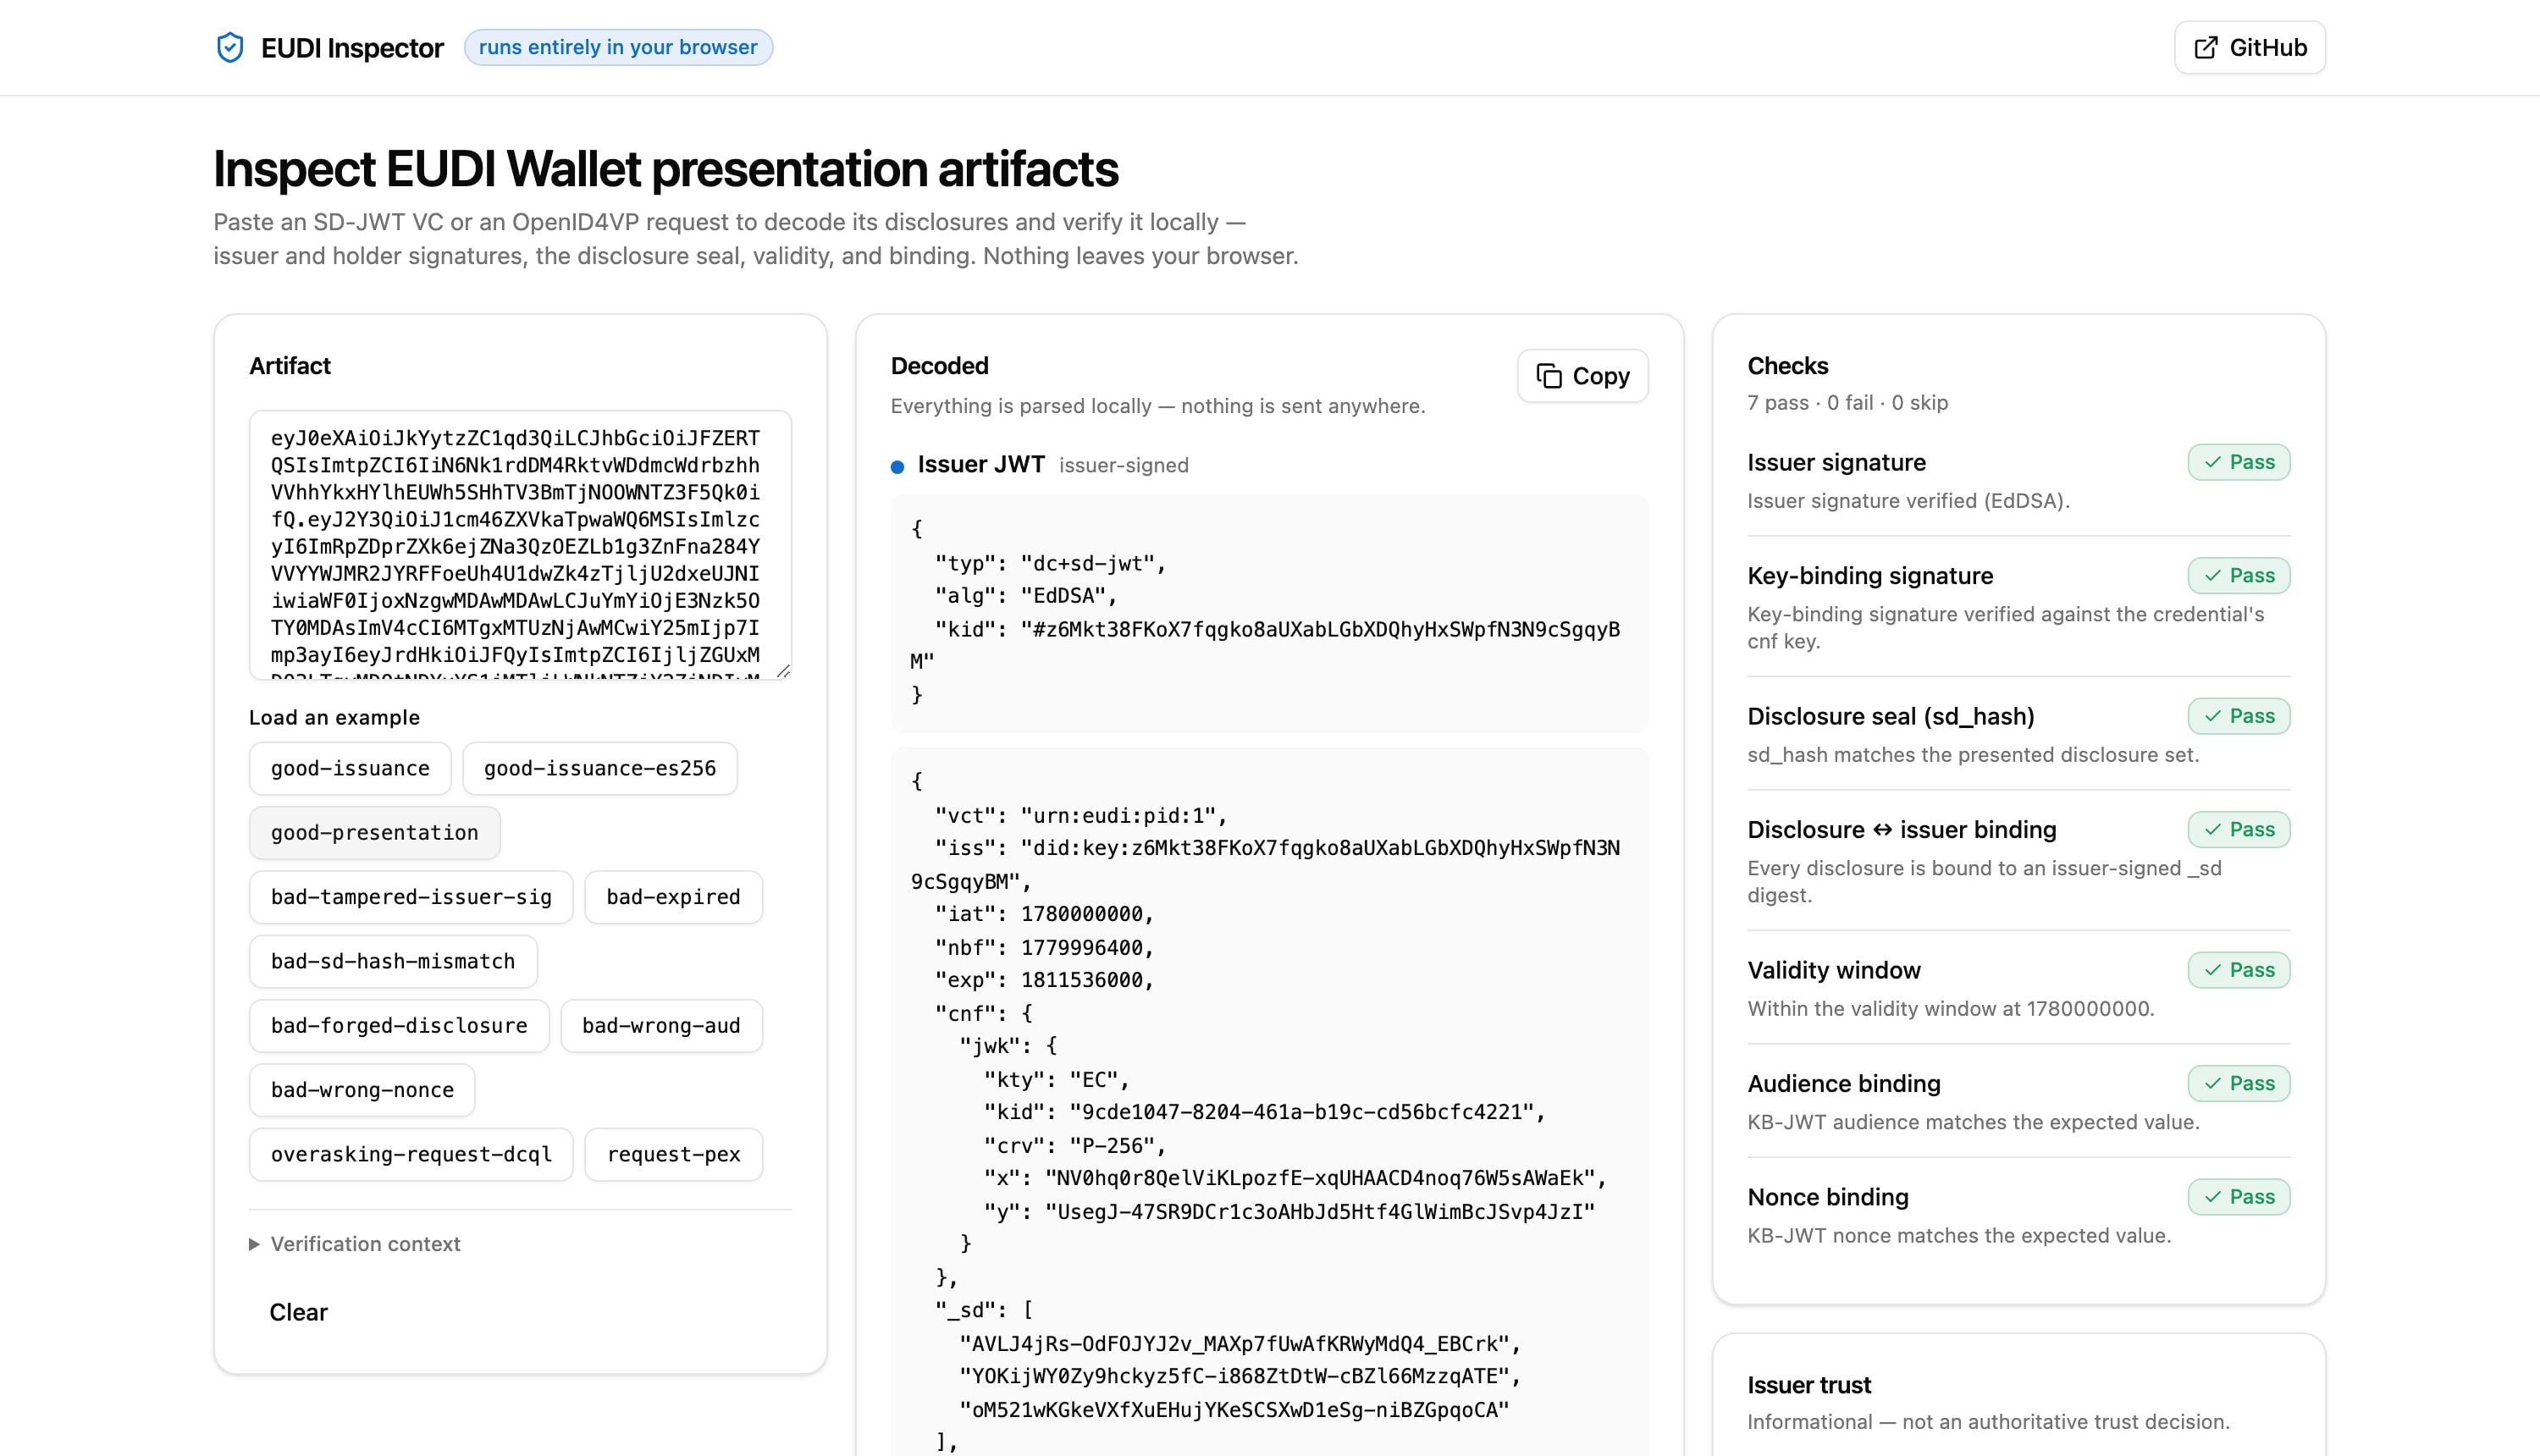Image resolution: width=2540 pixels, height=1456 pixels.
Task: Click the Checks panel heading
Action: (x=1787, y=366)
